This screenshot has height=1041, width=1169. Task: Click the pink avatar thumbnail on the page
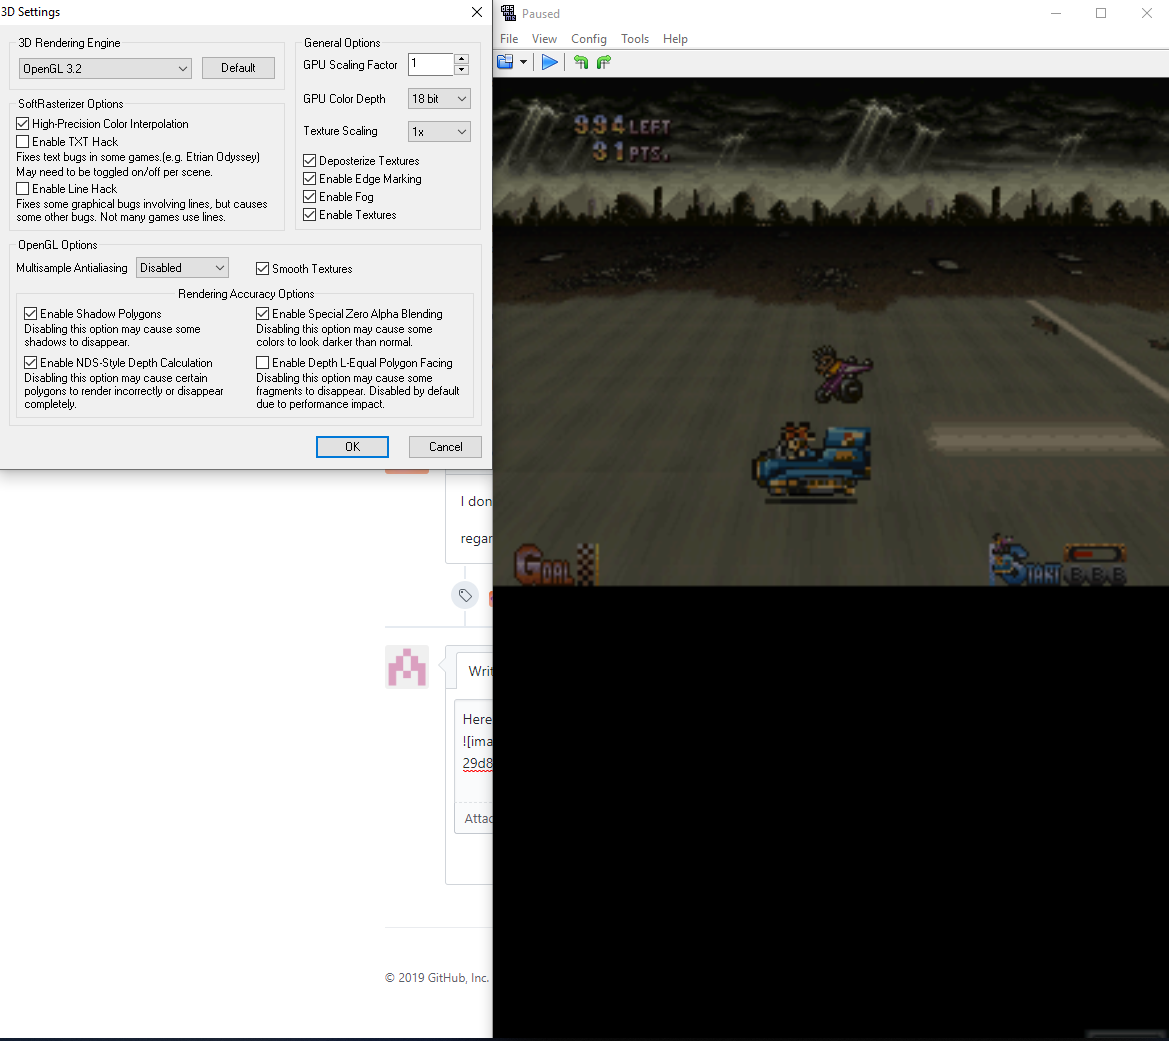(407, 667)
